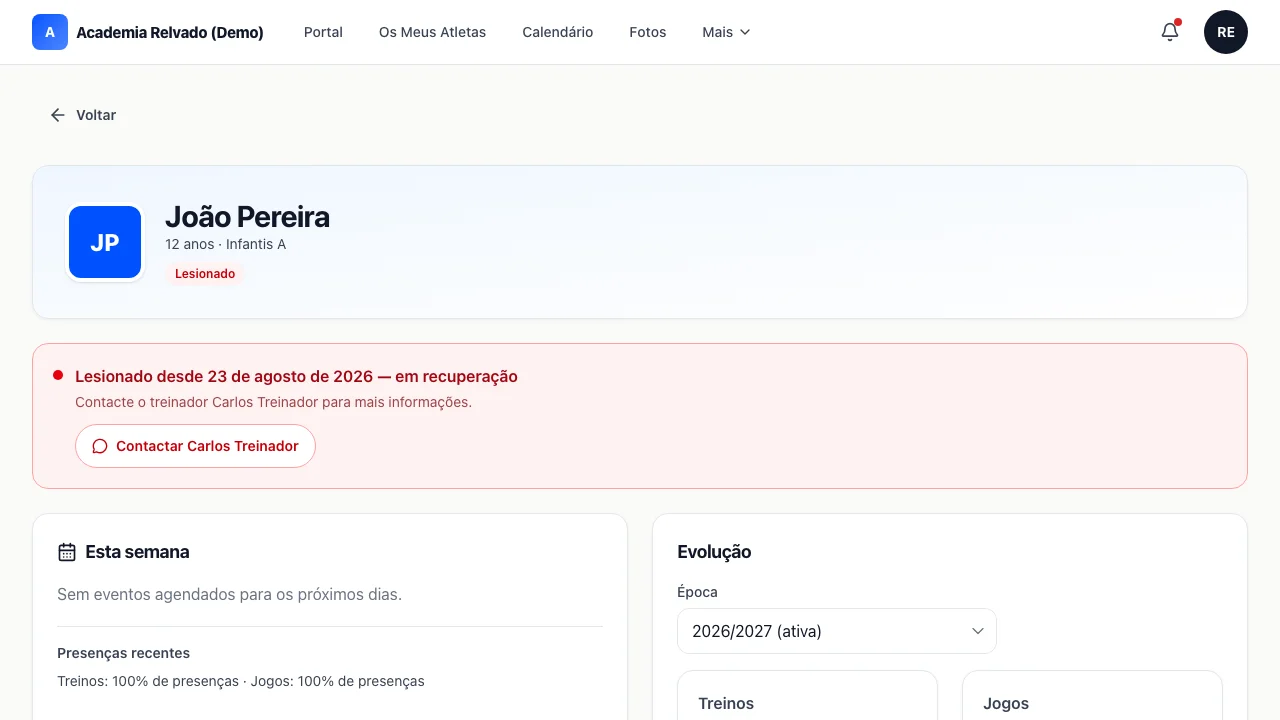Click the Treinos card title
Screen dimensions: 1280x720
(726, 703)
